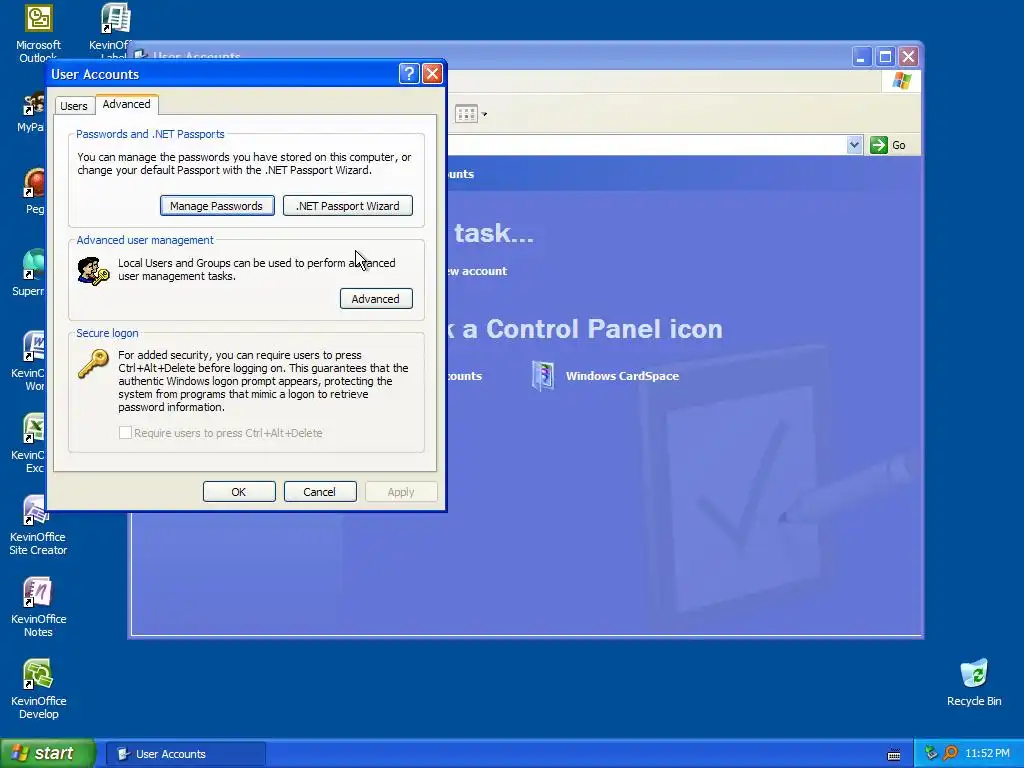The height and width of the screenshot is (768, 1024).
Task: Open Microsoft Outlook desktop shortcut
Action: (38, 33)
